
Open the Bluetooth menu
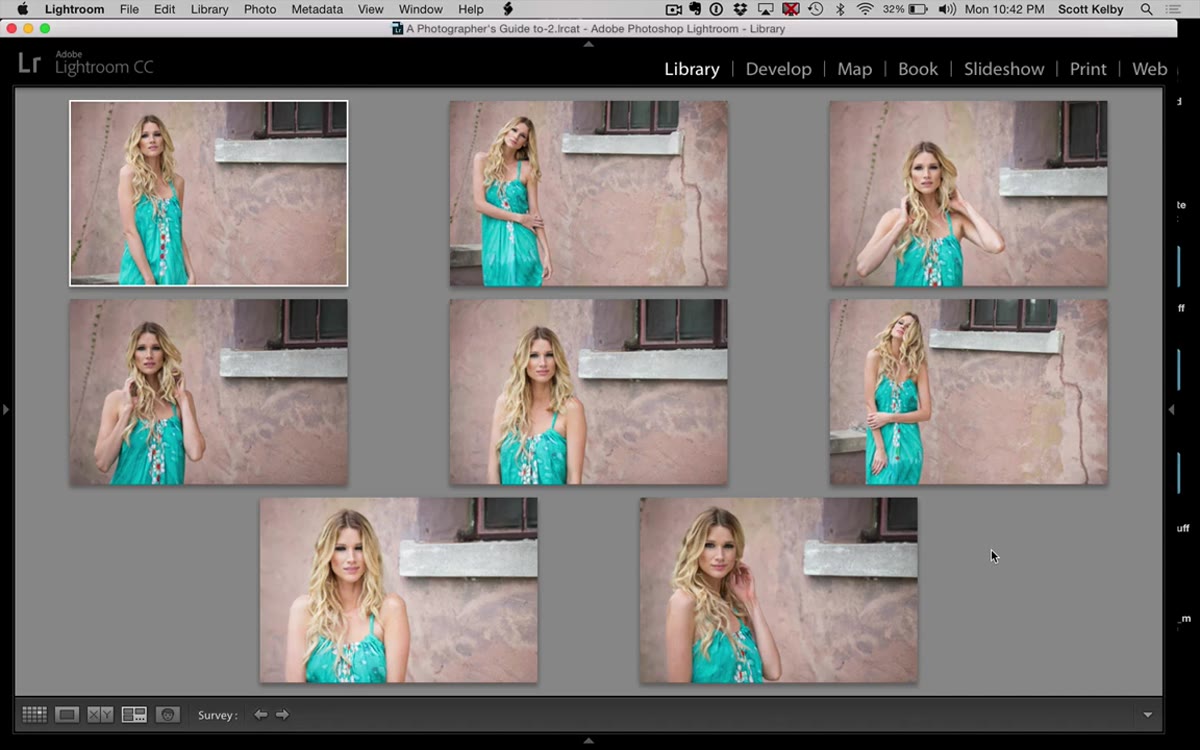pos(840,9)
